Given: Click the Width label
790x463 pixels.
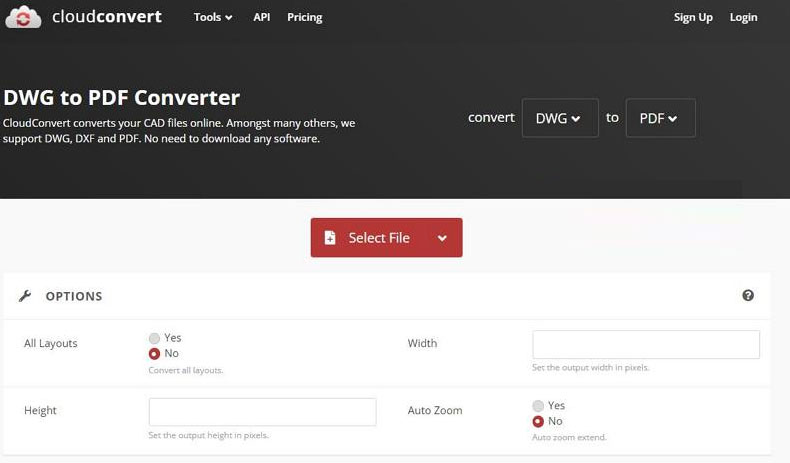Looking at the screenshot, I should [x=422, y=343].
